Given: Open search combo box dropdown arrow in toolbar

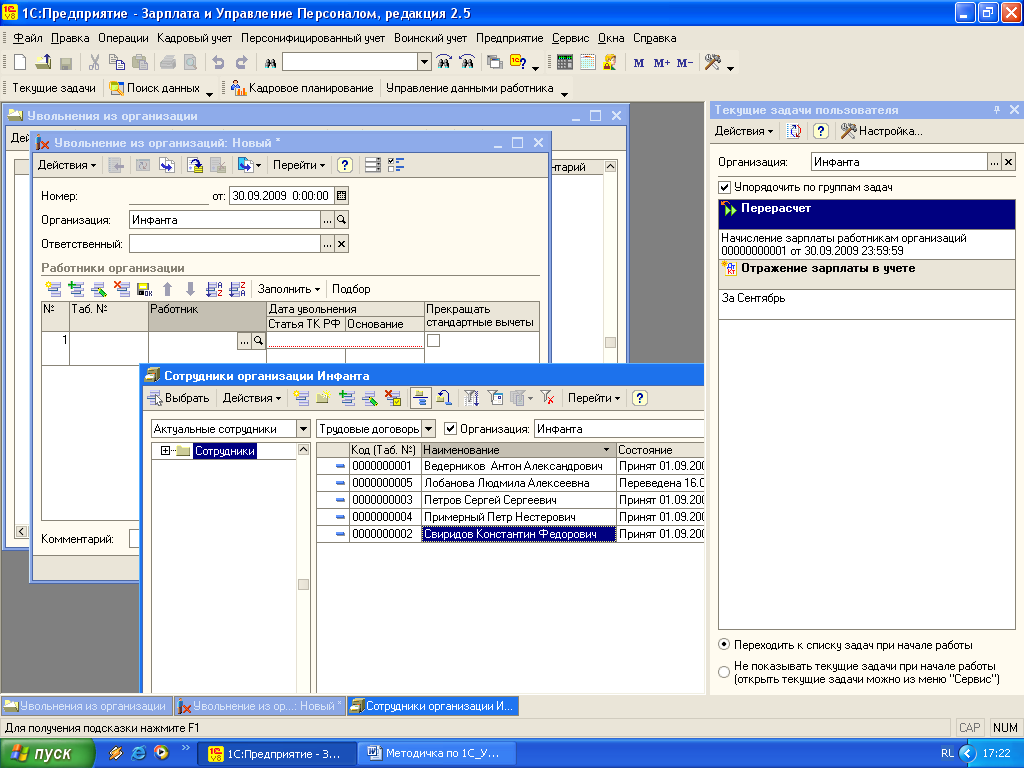Looking at the screenshot, I should 424,62.
